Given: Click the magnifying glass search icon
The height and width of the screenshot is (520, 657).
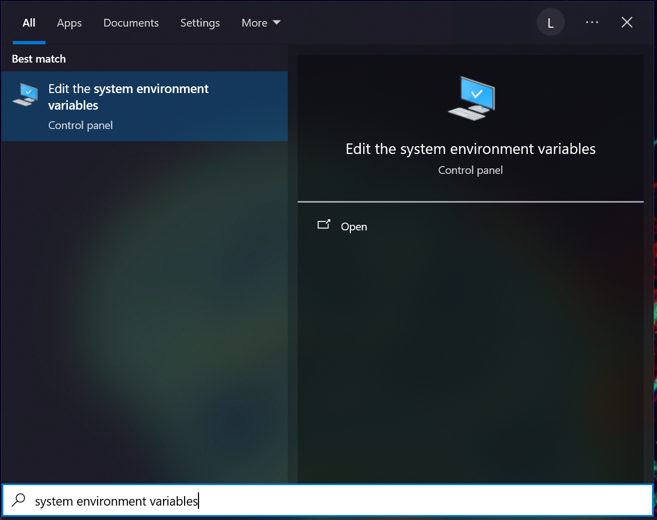Looking at the screenshot, I should tap(19, 500).
